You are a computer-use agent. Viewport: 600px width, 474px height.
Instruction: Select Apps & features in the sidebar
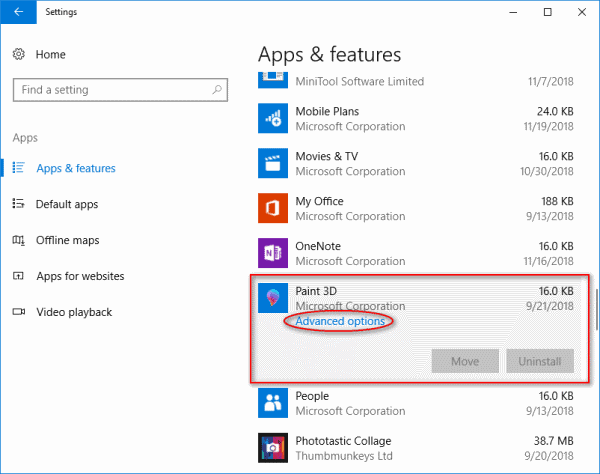coord(75,168)
